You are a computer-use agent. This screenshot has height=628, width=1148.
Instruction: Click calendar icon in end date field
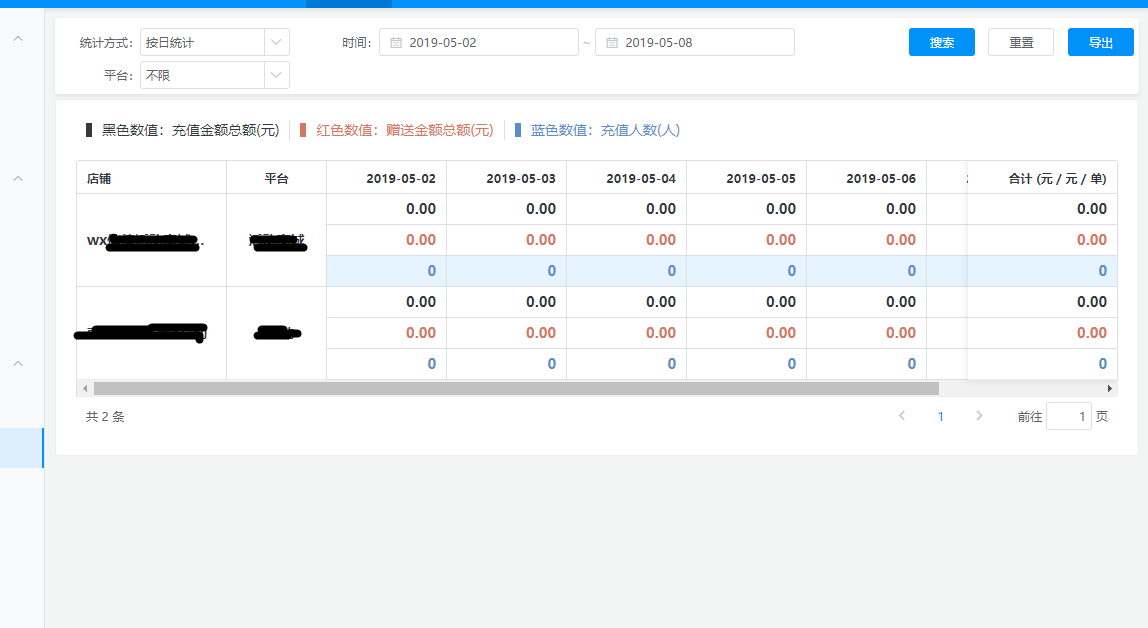[612, 42]
